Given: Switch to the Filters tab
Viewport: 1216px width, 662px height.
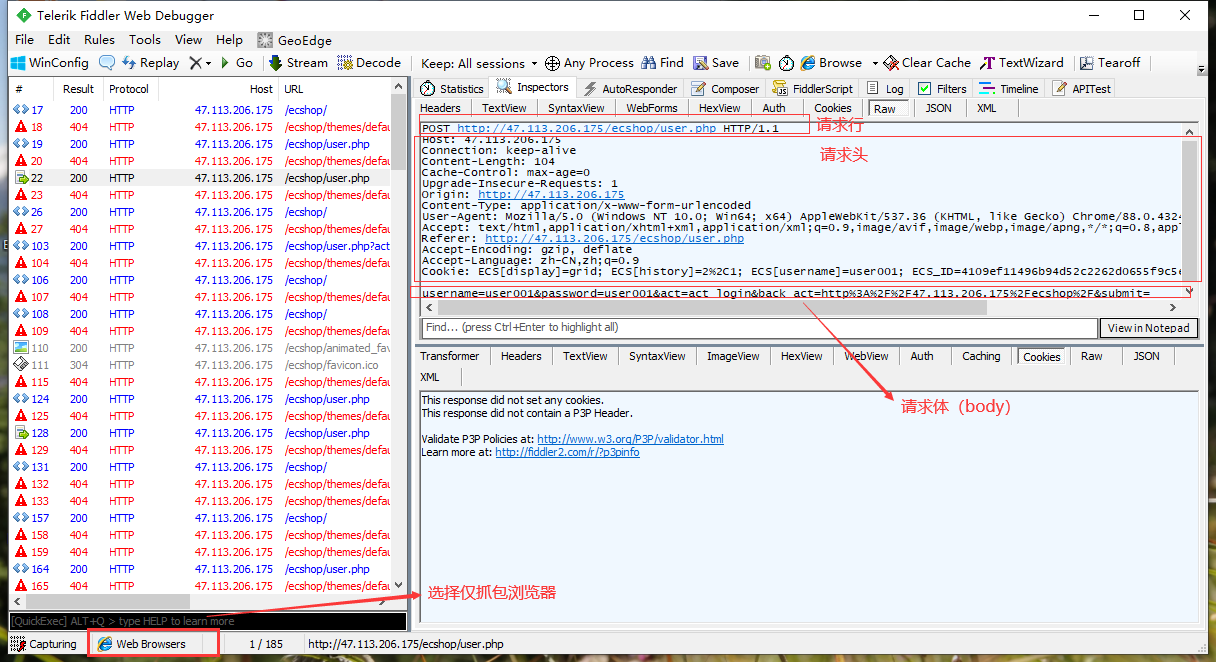Looking at the screenshot, I should pos(942,89).
